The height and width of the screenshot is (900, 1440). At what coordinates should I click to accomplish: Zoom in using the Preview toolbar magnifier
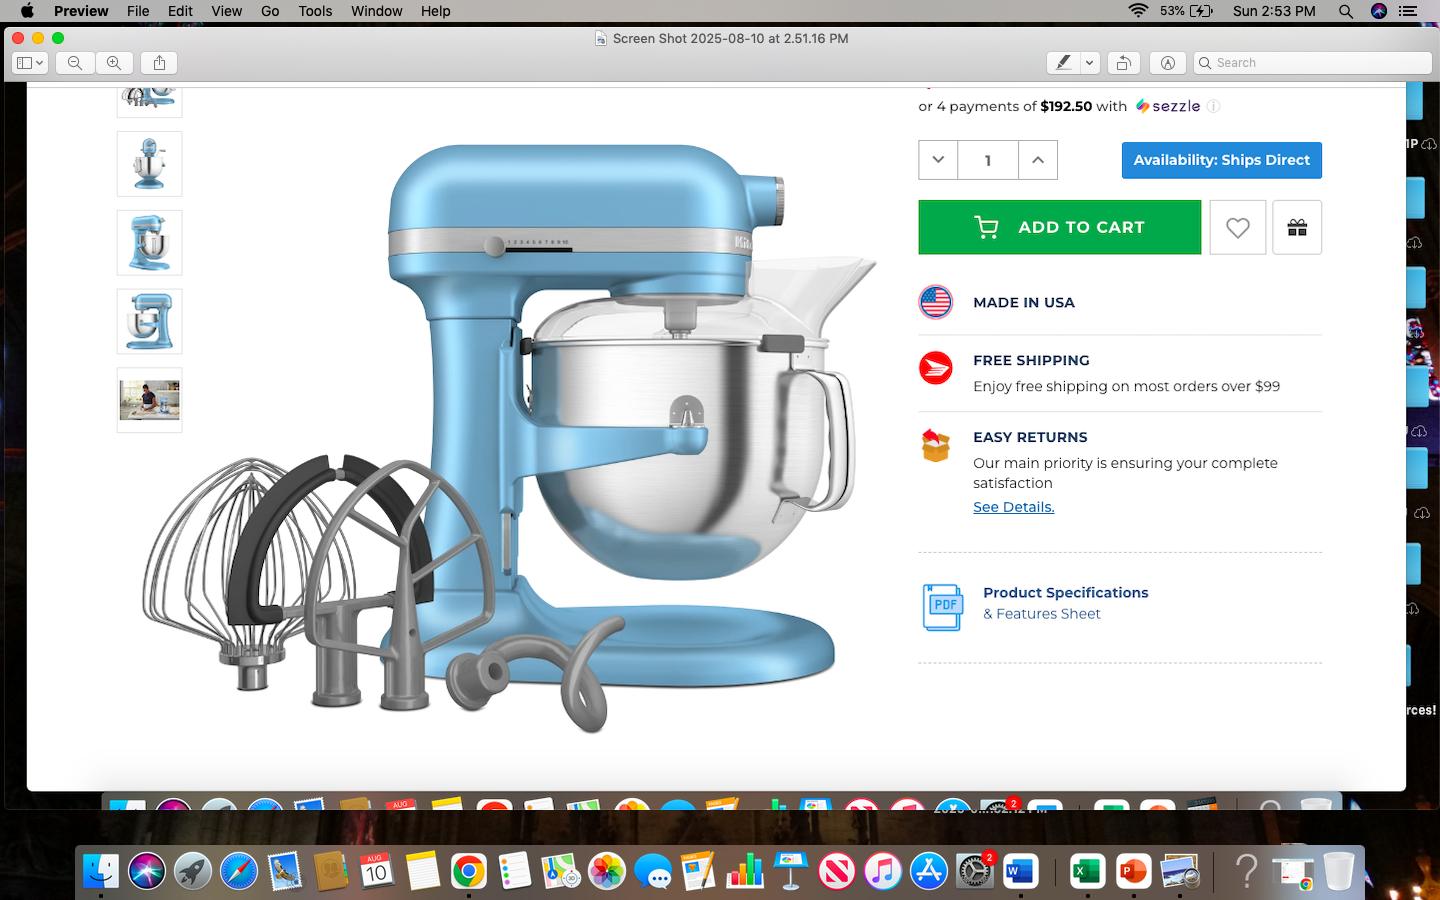pyautogui.click(x=114, y=63)
